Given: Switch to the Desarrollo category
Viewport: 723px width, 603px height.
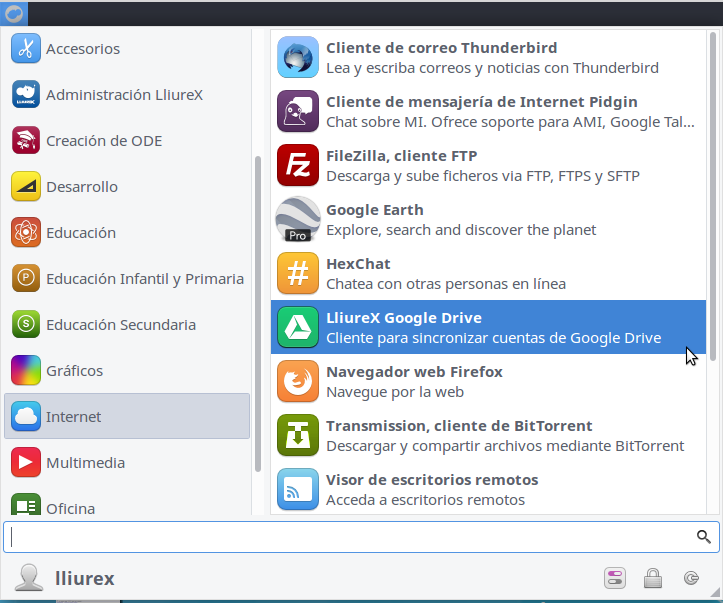Looking at the screenshot, I should (x=81, y=187).
